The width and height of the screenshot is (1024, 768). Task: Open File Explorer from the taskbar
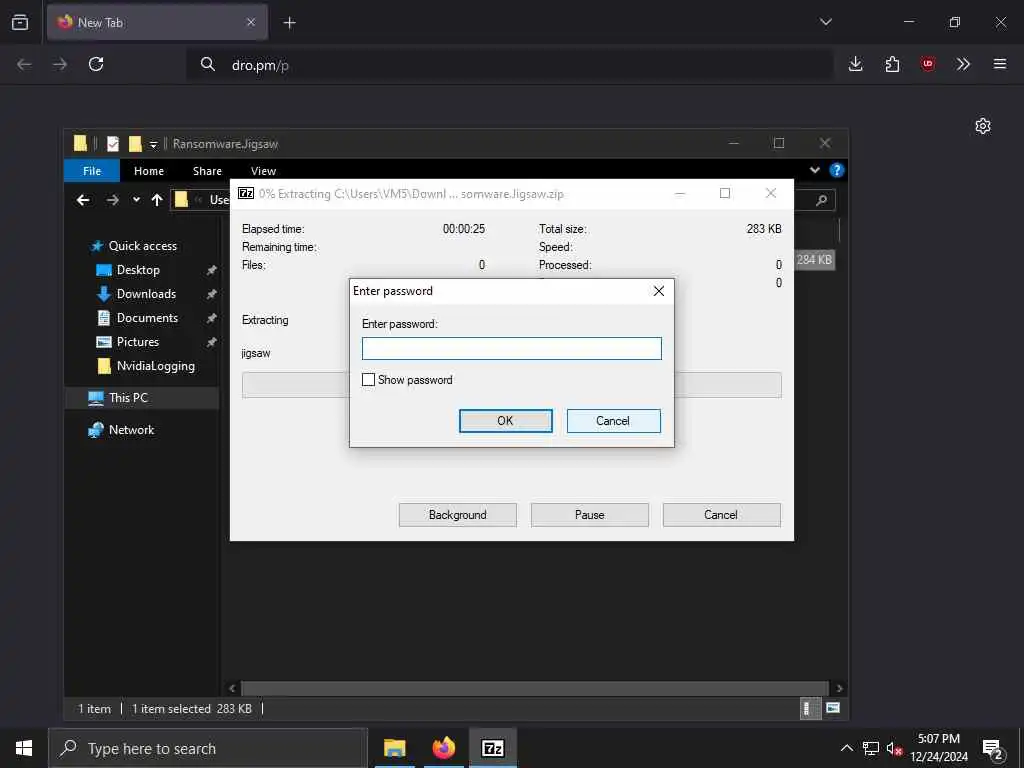394,748
